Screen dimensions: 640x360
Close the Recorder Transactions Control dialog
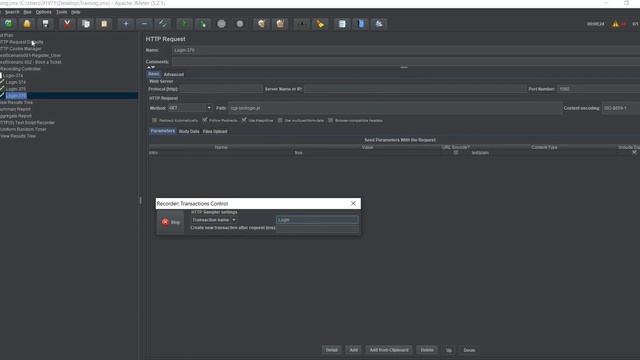tap(353, 203)
